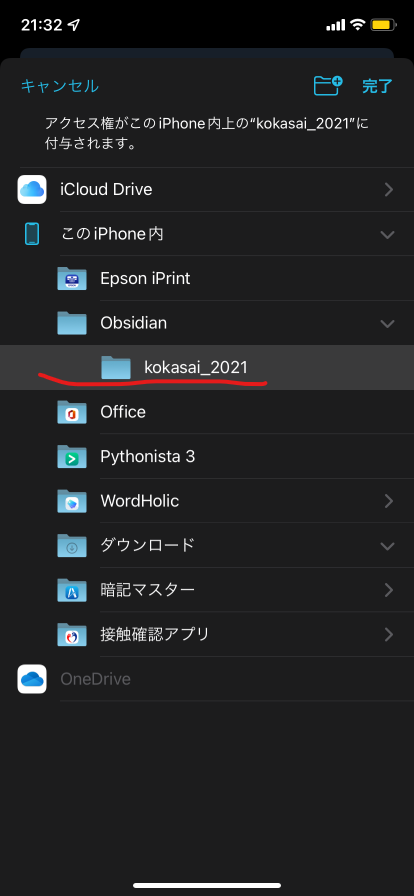Image resolution: width=414 pixels, height=896 pixels.
Task: Tap the Epson iPrint folder icon
Action: click(x=72, y=279)
